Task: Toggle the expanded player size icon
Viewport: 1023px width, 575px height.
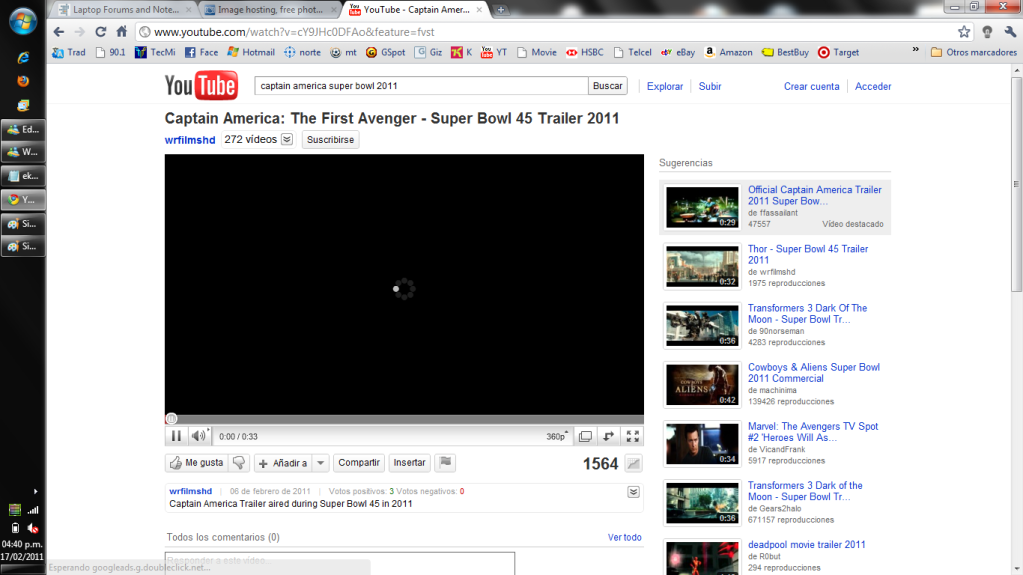Action: [585, 437]
